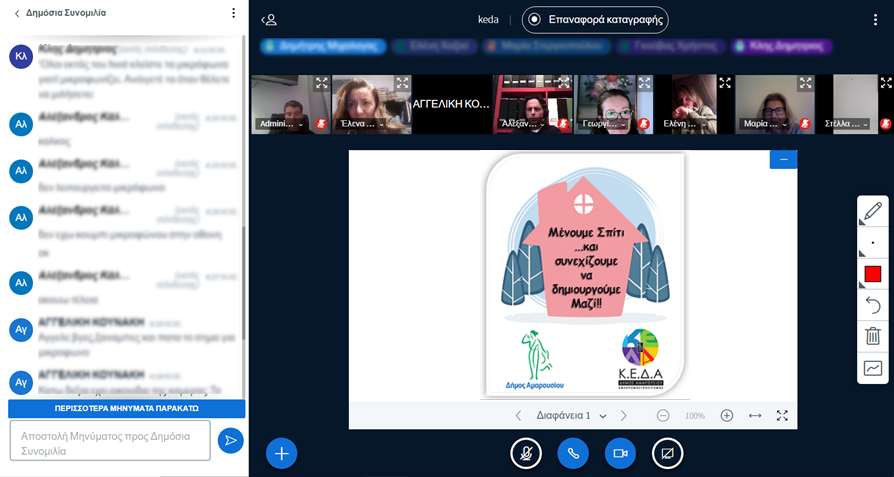The image size is (894, 477).
Task: Open the drawing thickness selector
Action: point(872,242)
